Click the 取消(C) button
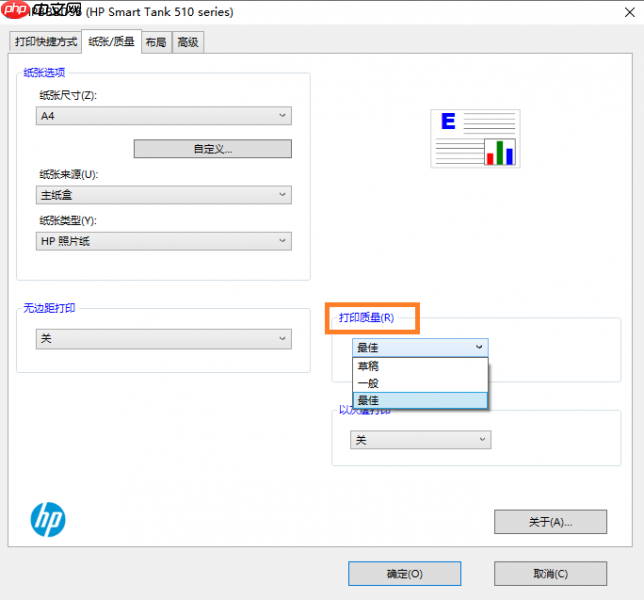The height and width of the screenshot is (600, 644). click(x=550, y=574)
